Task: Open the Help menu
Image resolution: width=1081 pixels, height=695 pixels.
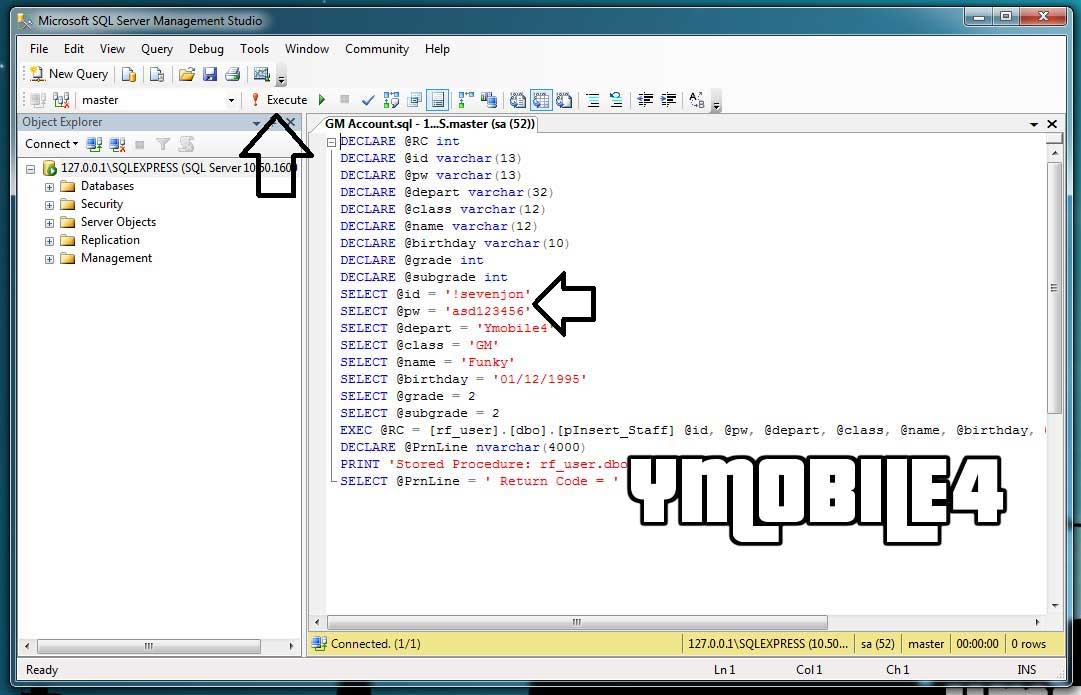Action: [437, 49]
